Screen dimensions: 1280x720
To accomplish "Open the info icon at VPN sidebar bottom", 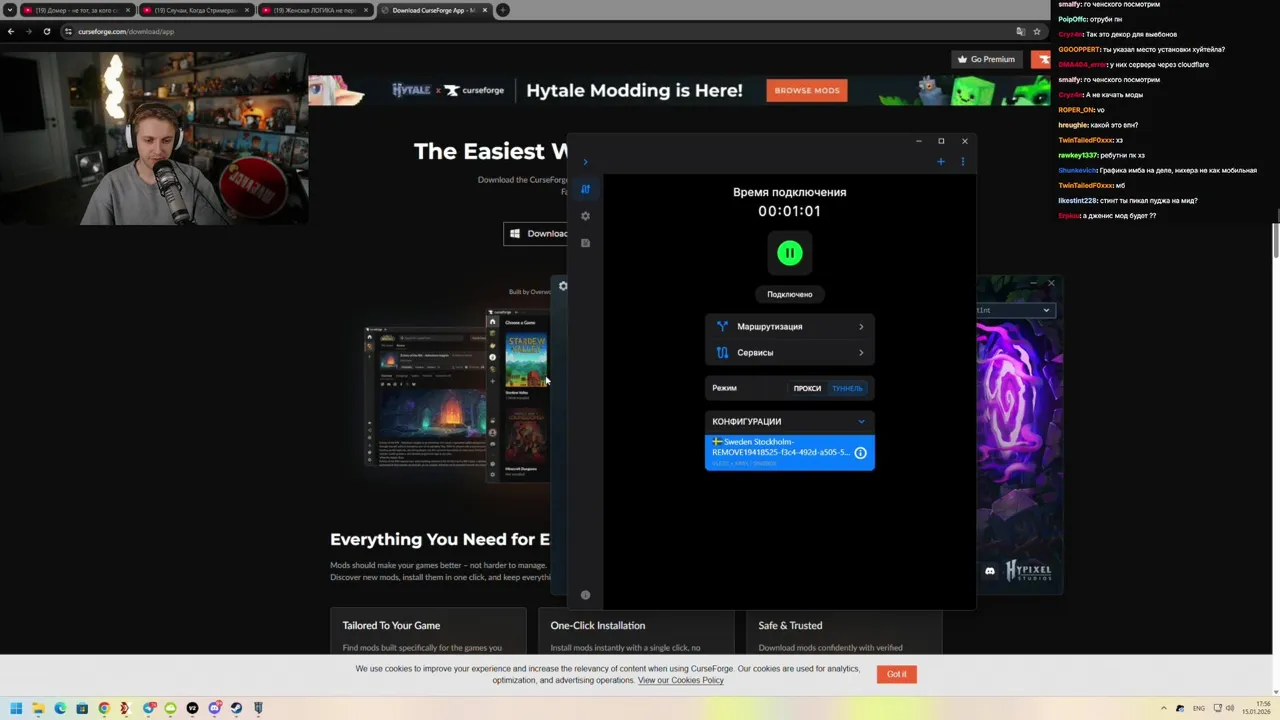I will (585, 595).
